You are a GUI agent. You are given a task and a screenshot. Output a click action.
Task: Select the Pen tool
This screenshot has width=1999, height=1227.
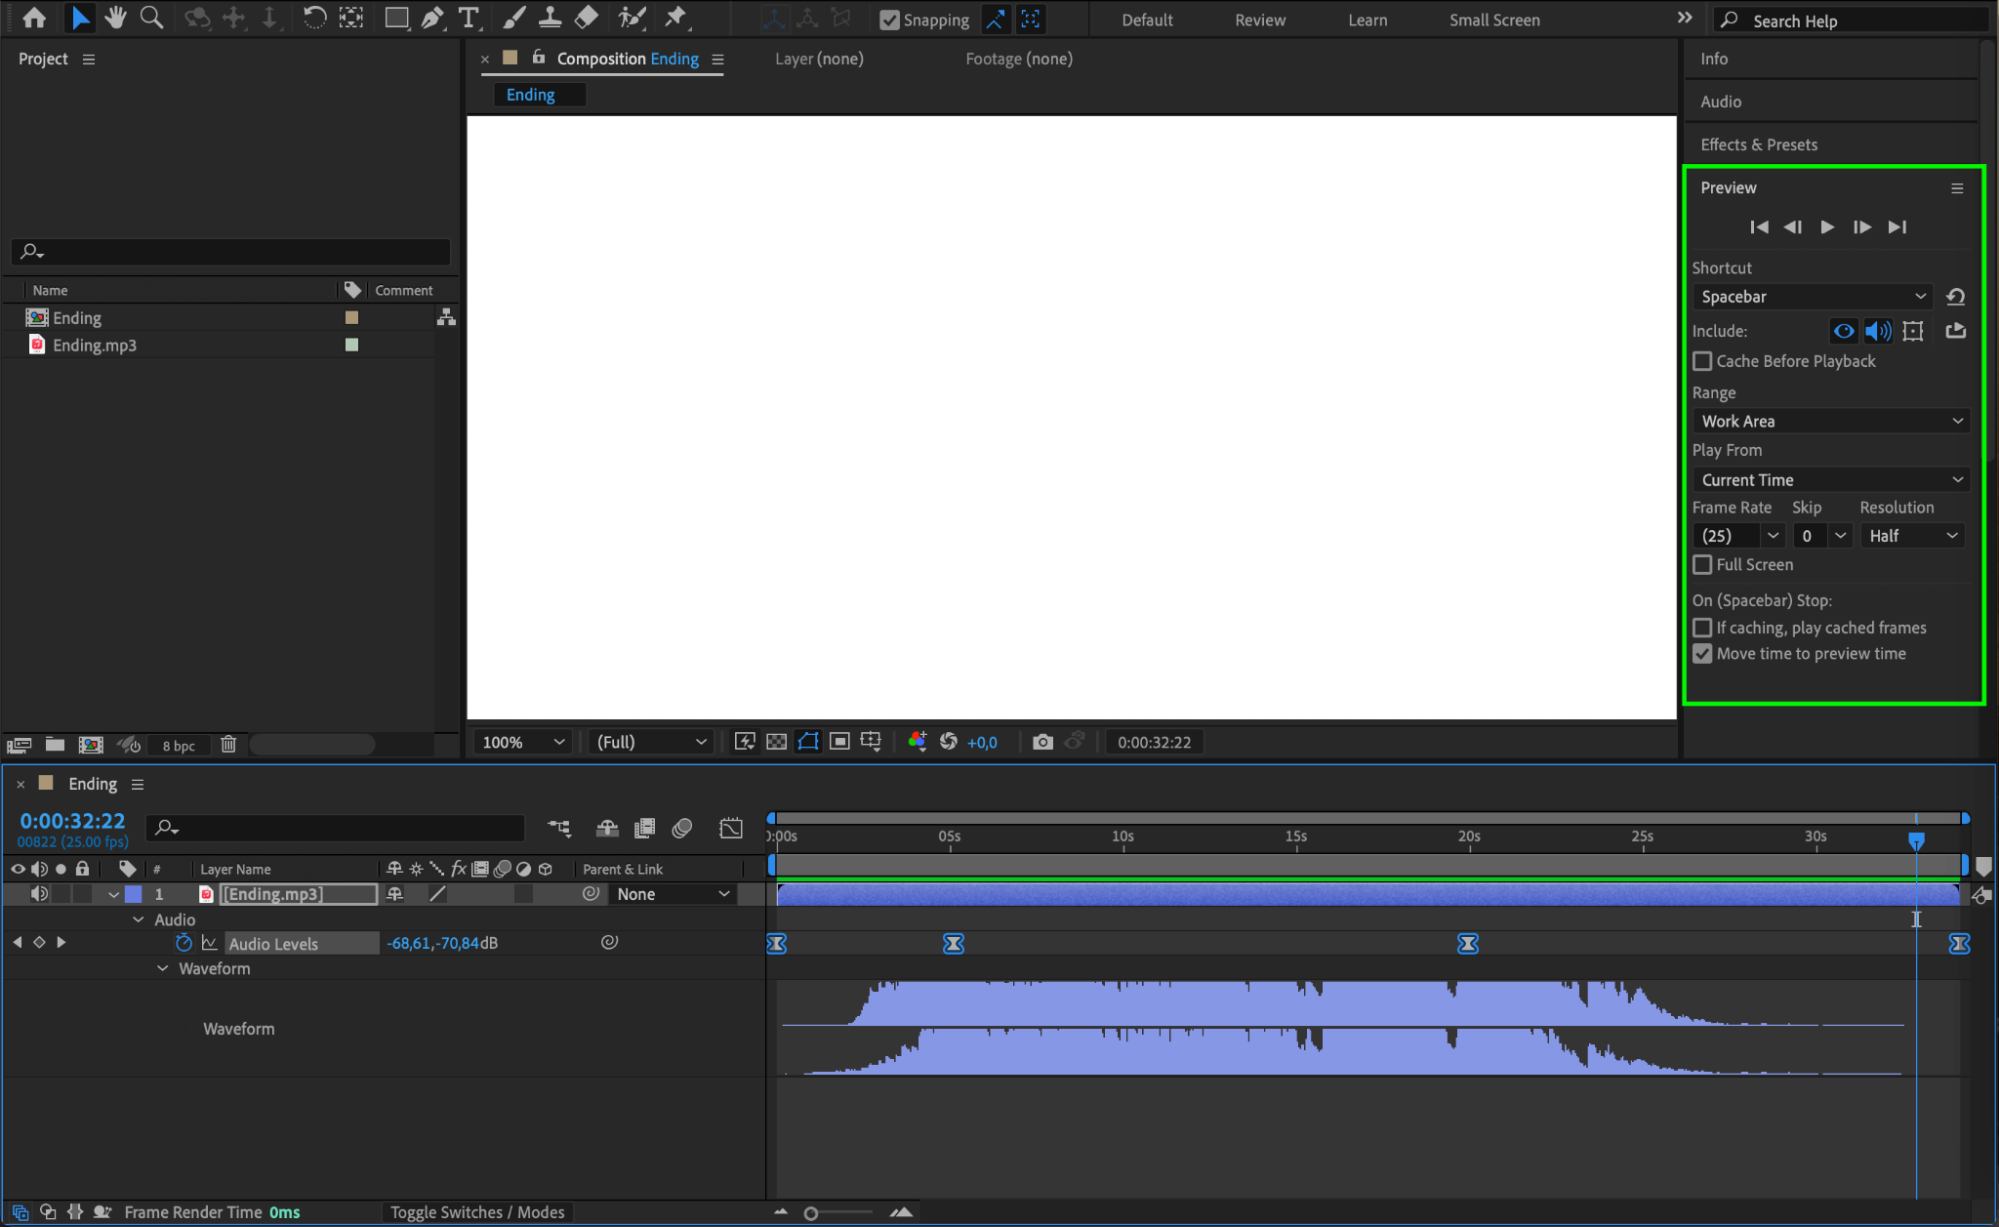(432, 17)
